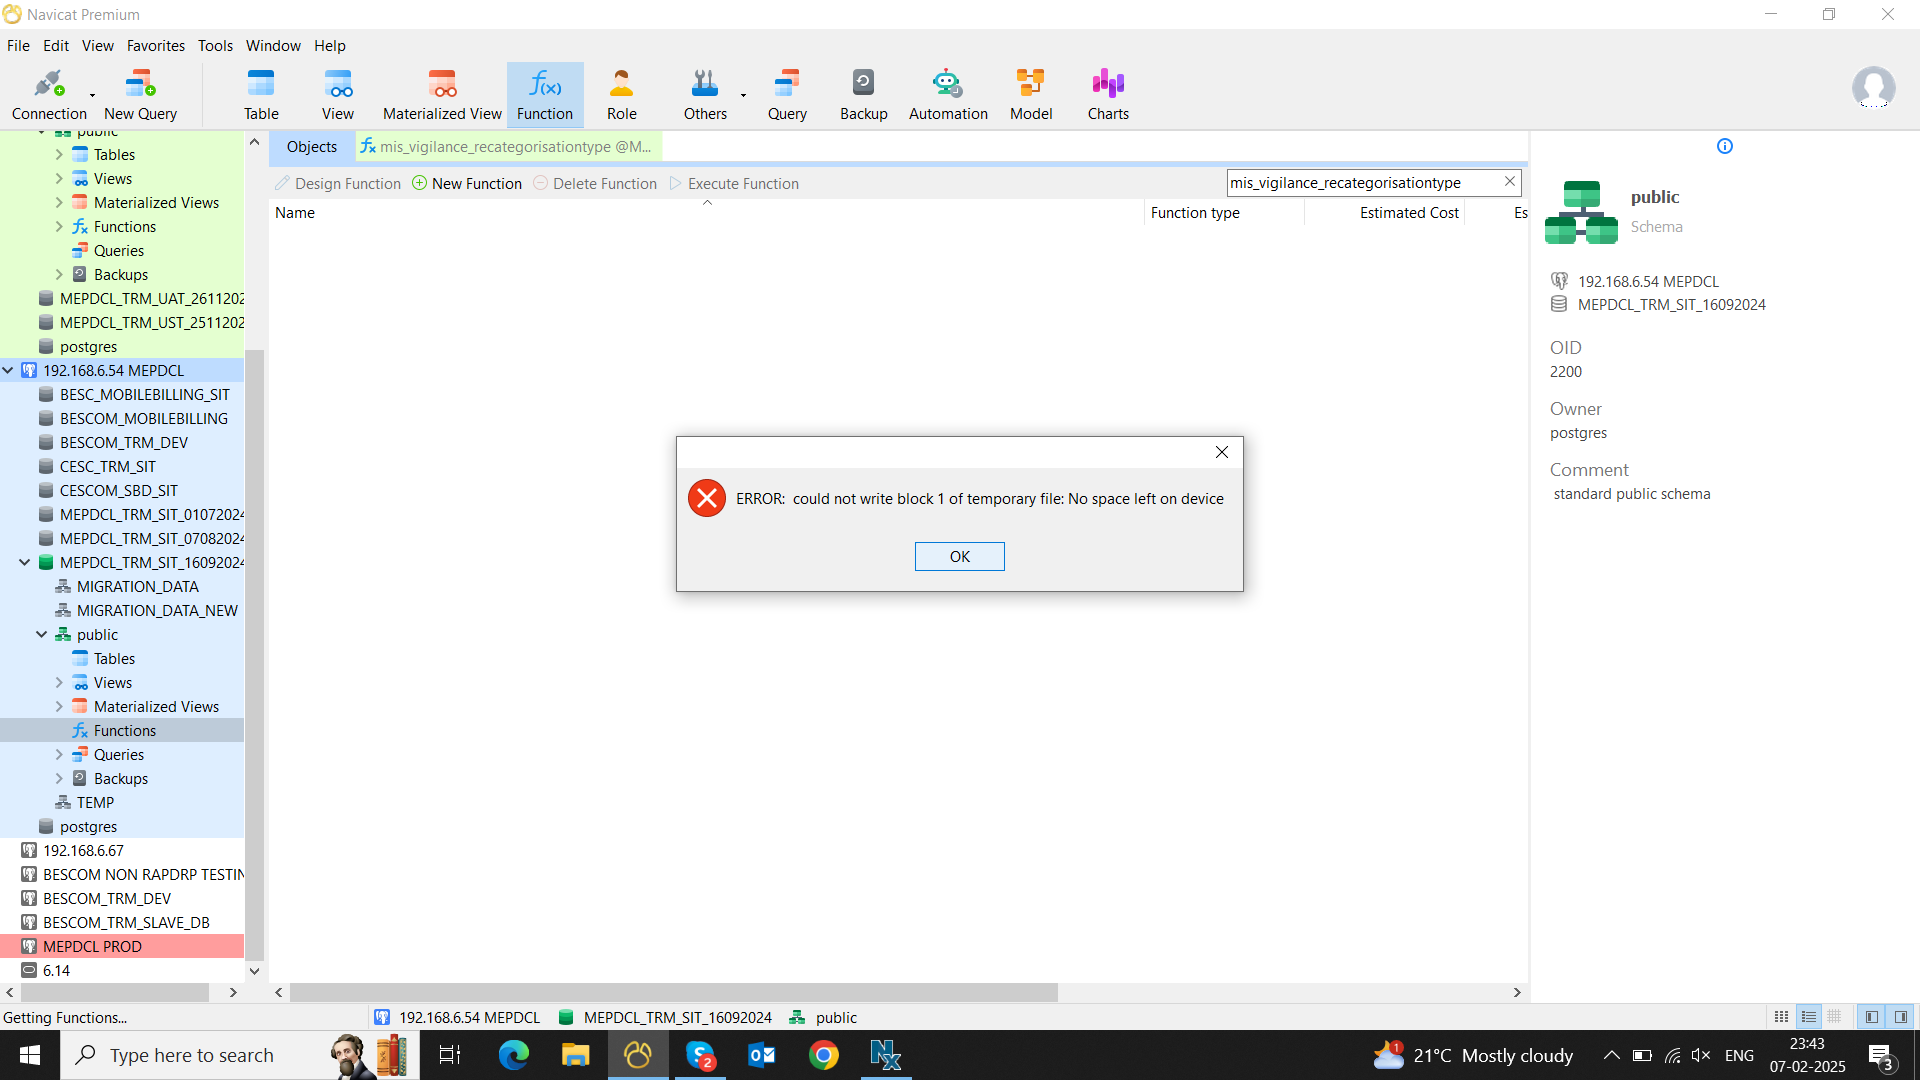
Task: Select the Function toolbar icon
Action: 545,95
